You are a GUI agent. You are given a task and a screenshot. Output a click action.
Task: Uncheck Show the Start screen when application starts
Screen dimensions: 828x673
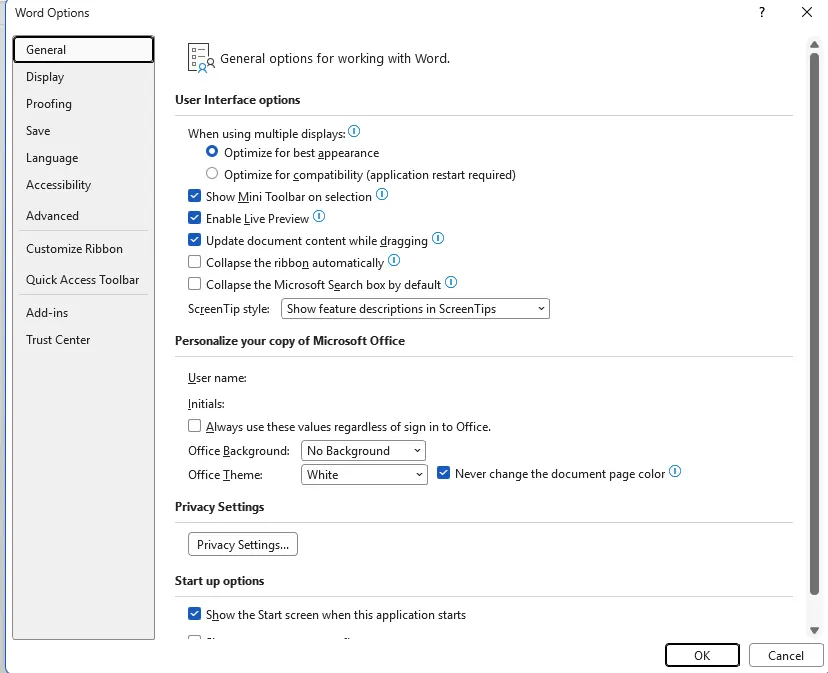pyautogui.click(x=194, y=614)
